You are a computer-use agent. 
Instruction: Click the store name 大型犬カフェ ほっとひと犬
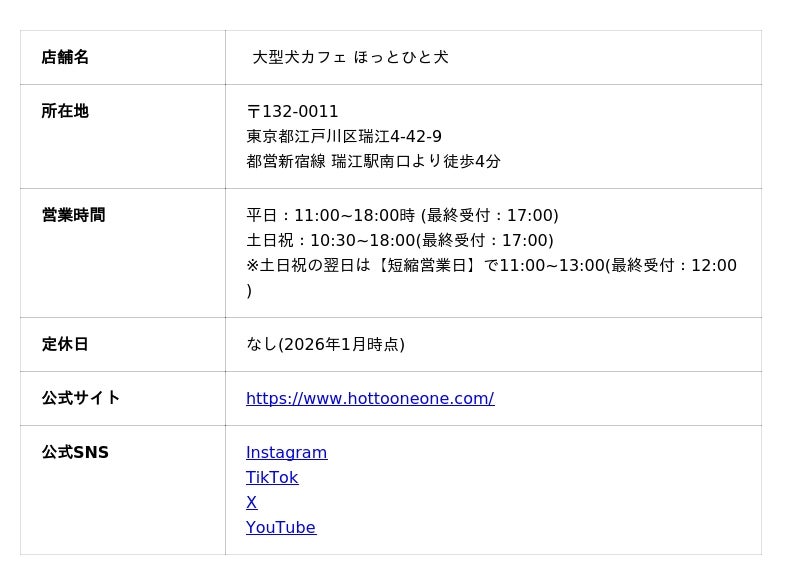pos(350,57)
